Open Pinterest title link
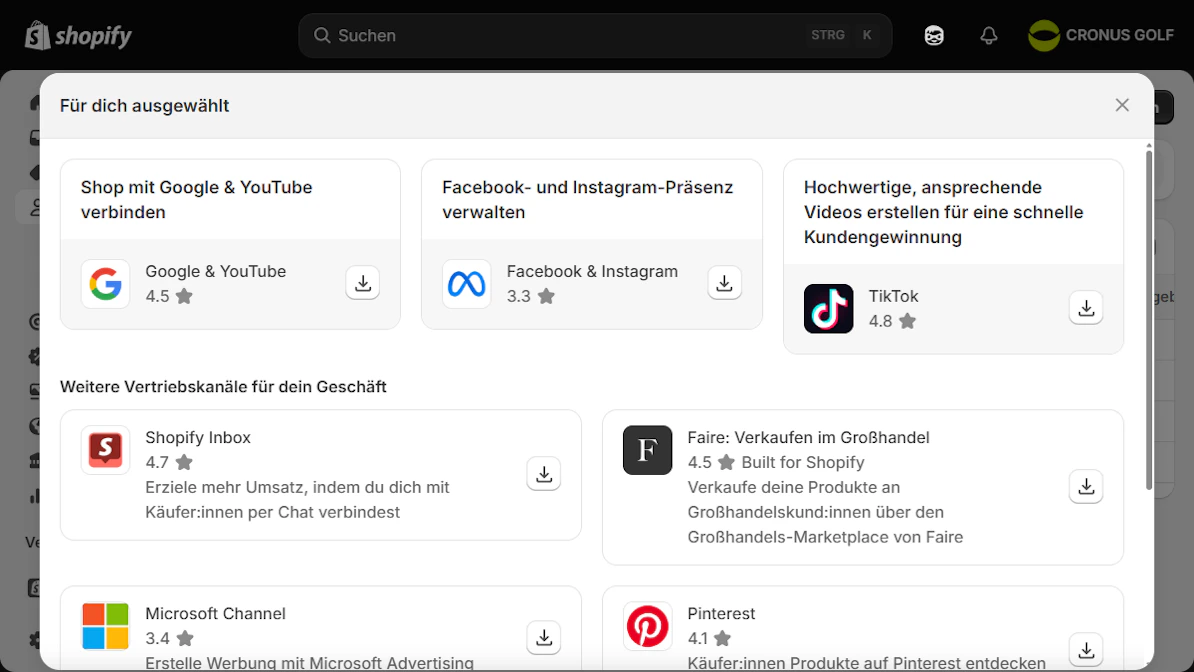This screenshot has height=672, width=1194. pyautogui.click(x=721, y=613)
